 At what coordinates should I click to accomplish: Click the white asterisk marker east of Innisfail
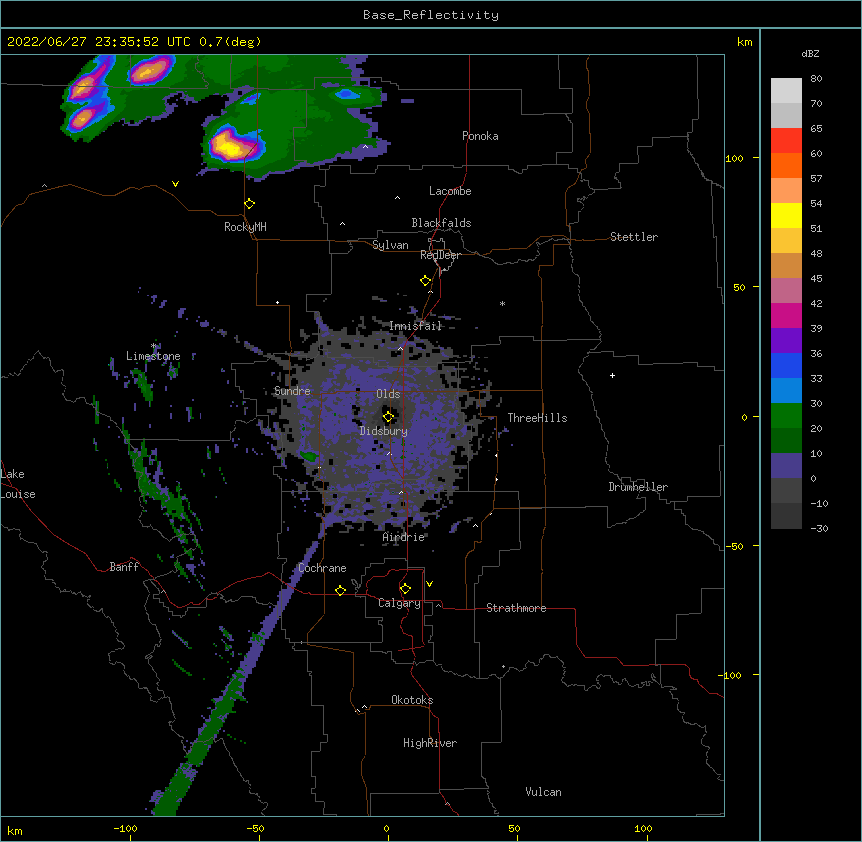point(502,303)
